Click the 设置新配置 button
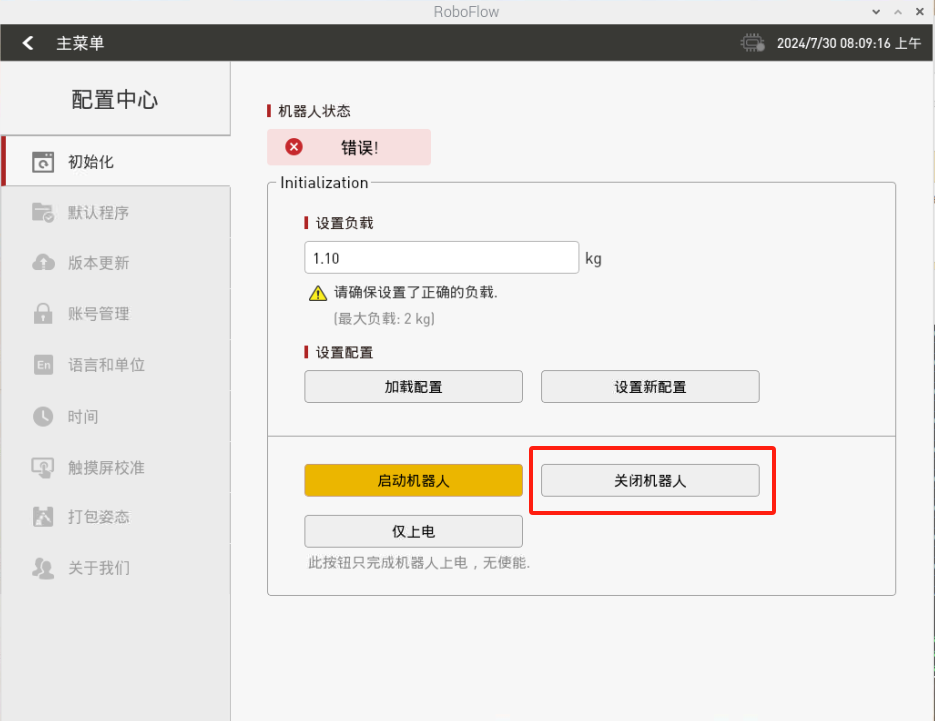The image size is (935, 721). pyautogui.click(x=650, y=387)
